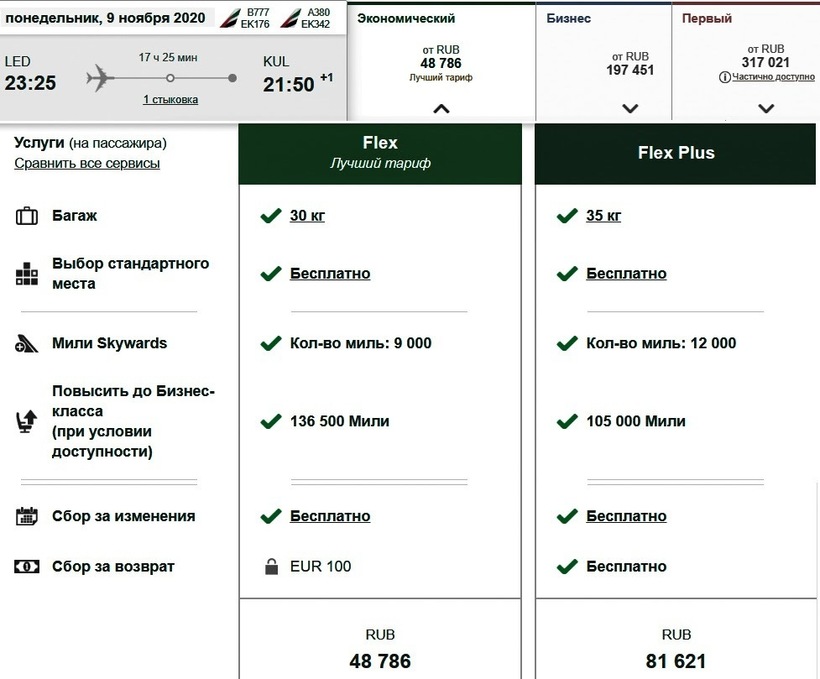The image size is (820, 679).
Task: Click the change fee calendar icon
Action: point(27,517)
